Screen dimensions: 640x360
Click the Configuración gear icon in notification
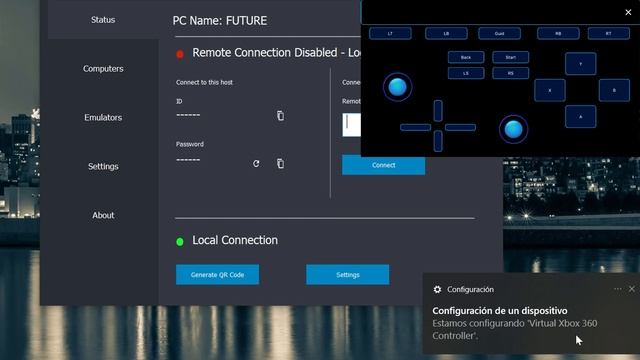(437, 289)
